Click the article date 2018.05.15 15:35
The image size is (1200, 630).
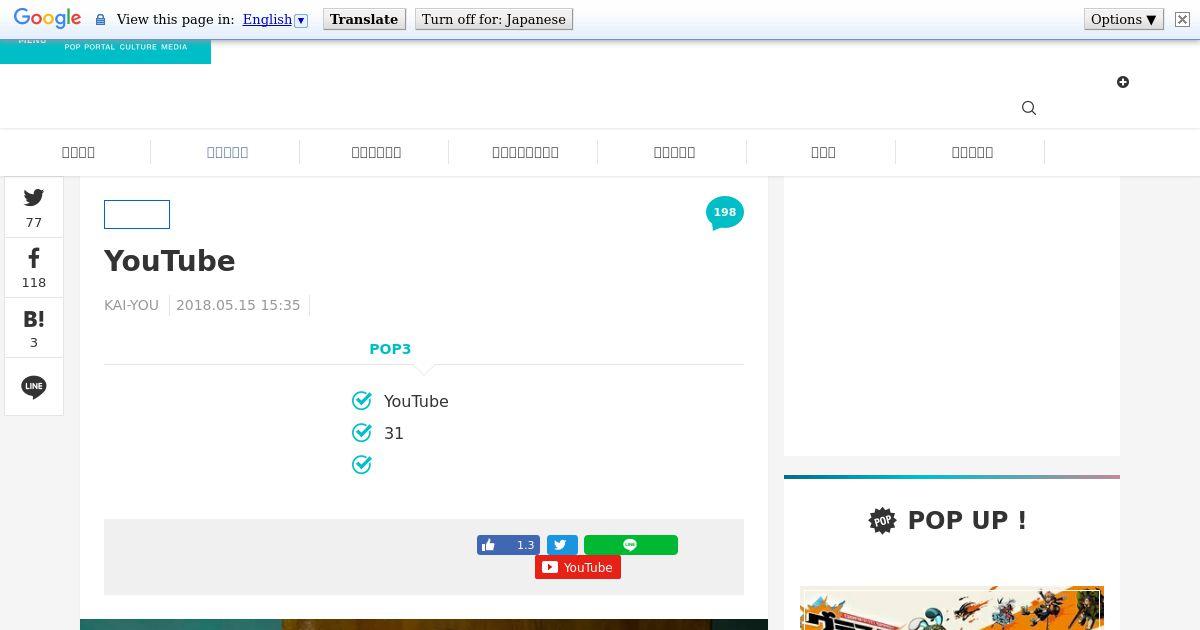click(238, 305)
